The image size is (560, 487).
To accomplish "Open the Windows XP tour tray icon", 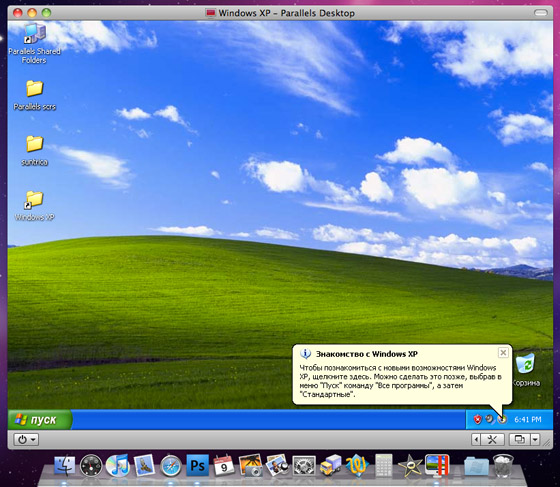I will (502, 419).
